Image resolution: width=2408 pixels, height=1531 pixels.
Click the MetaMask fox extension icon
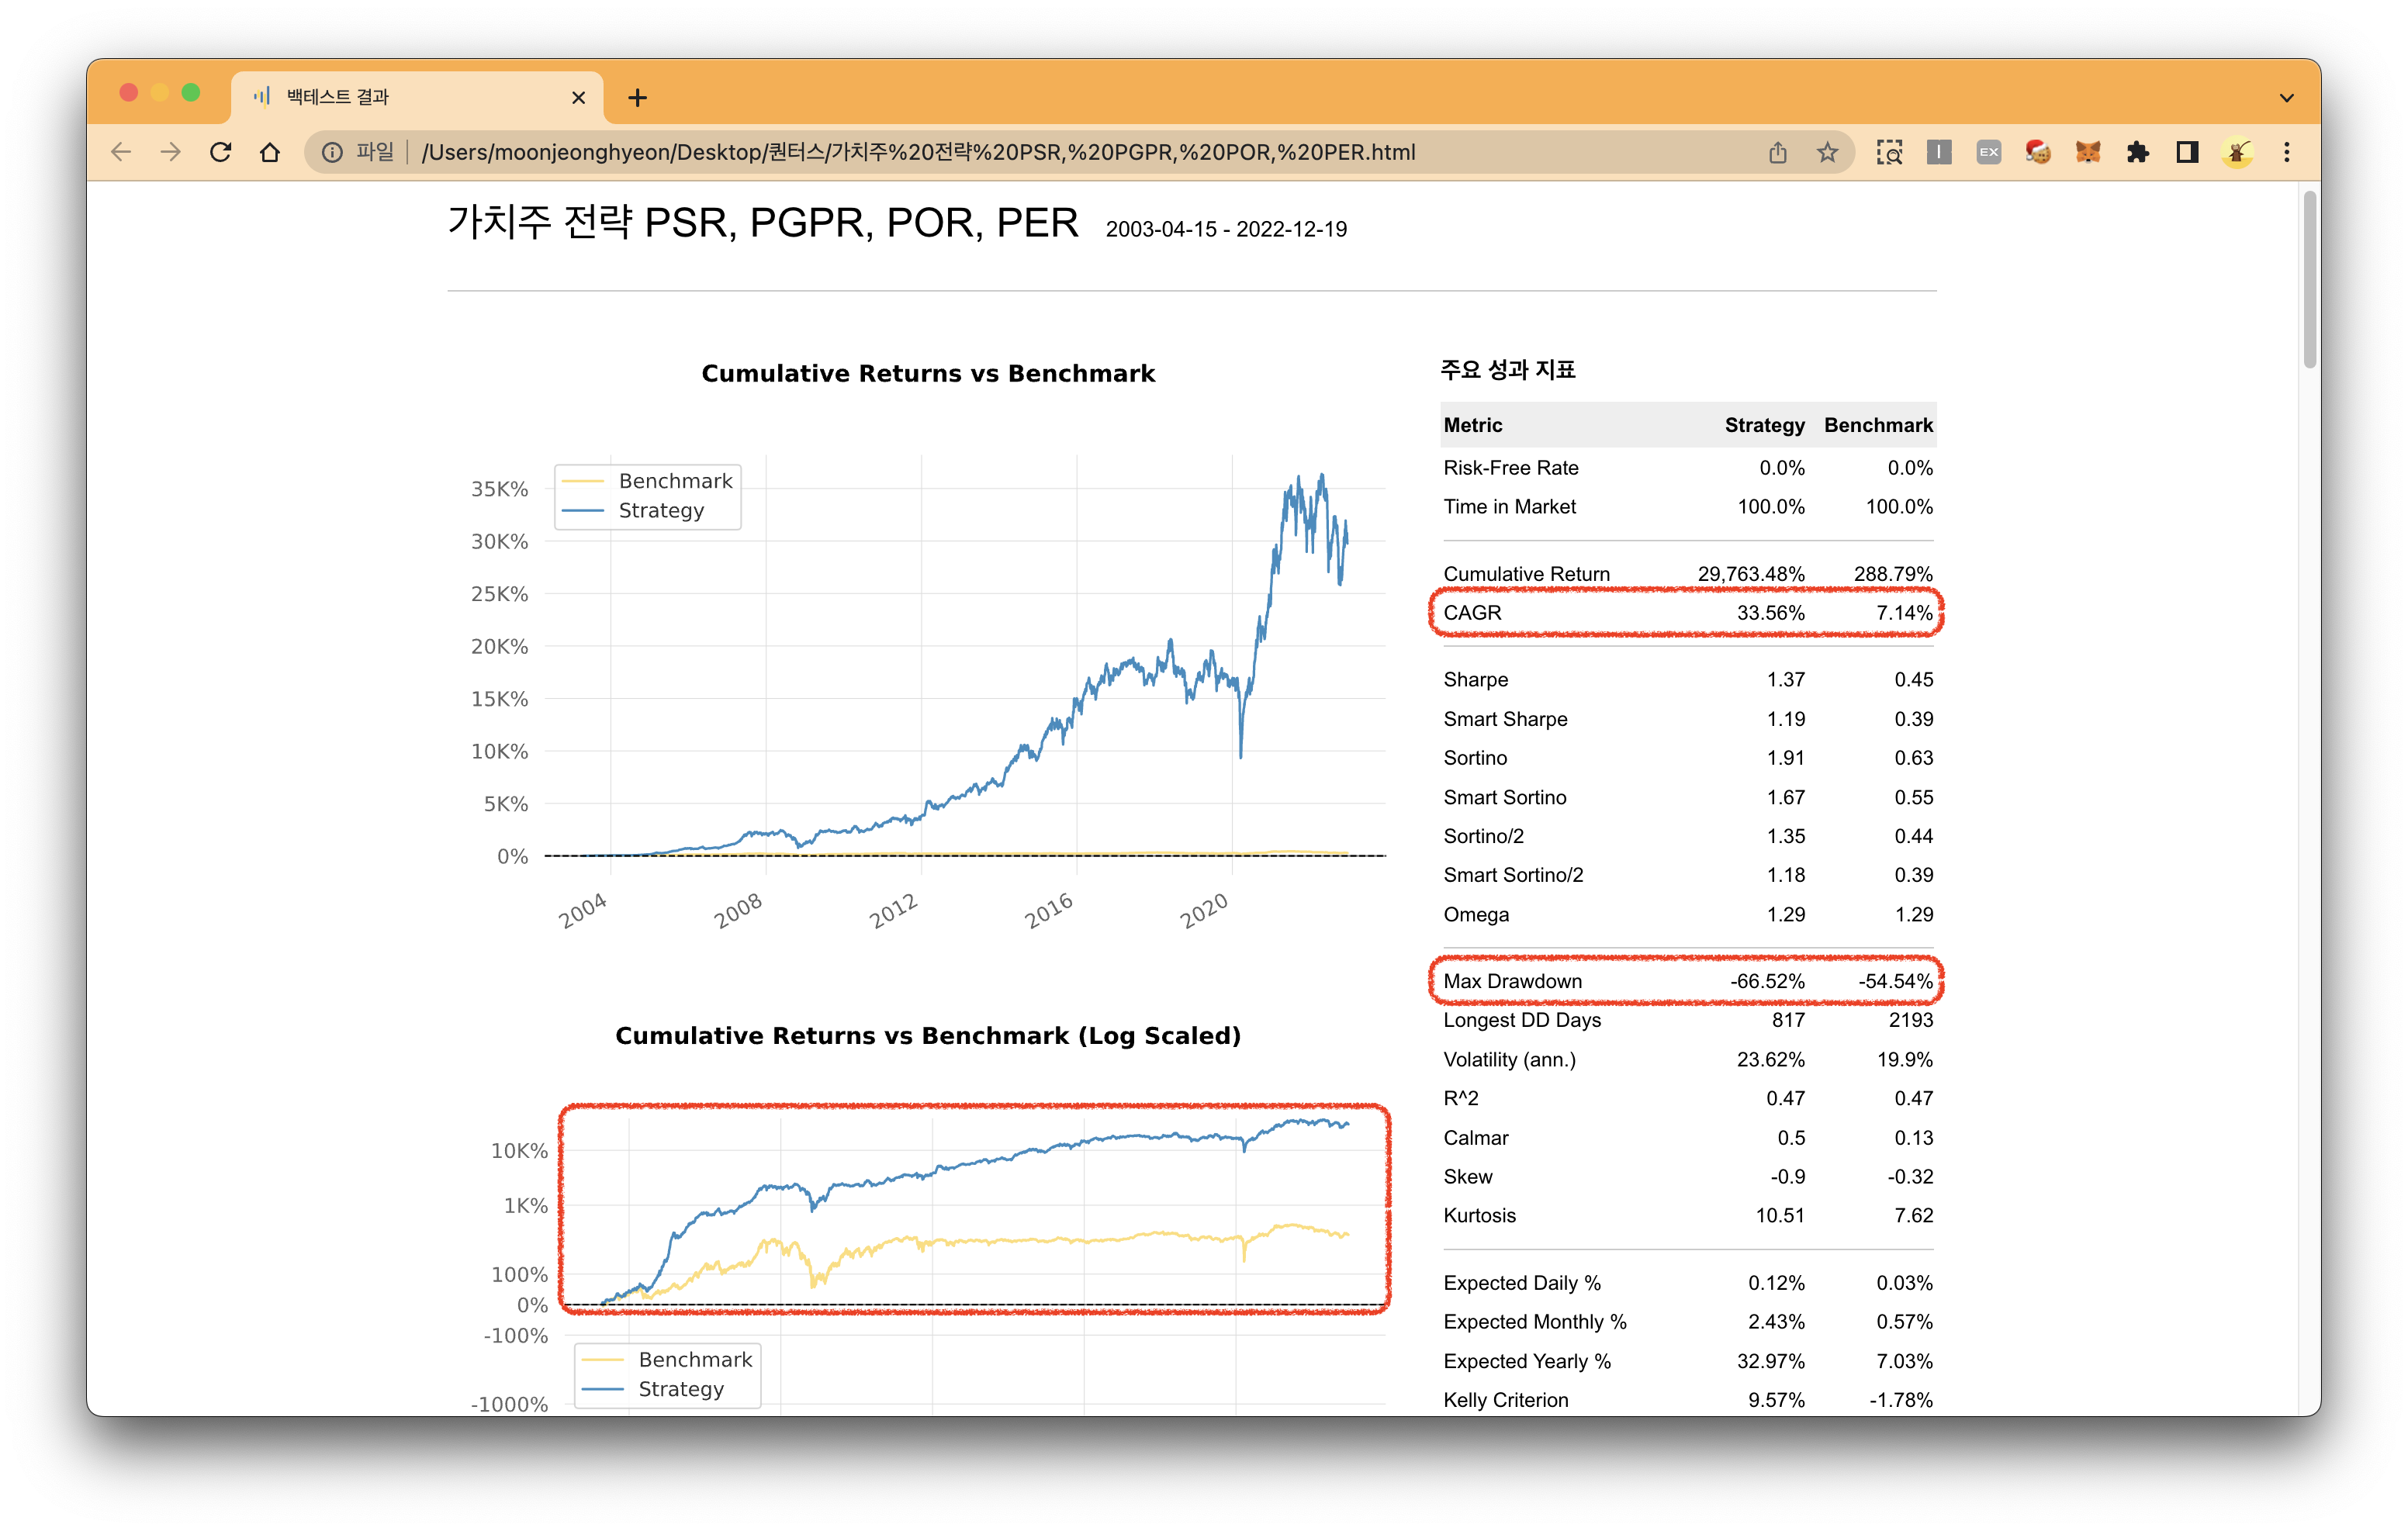click(2087, 152)
